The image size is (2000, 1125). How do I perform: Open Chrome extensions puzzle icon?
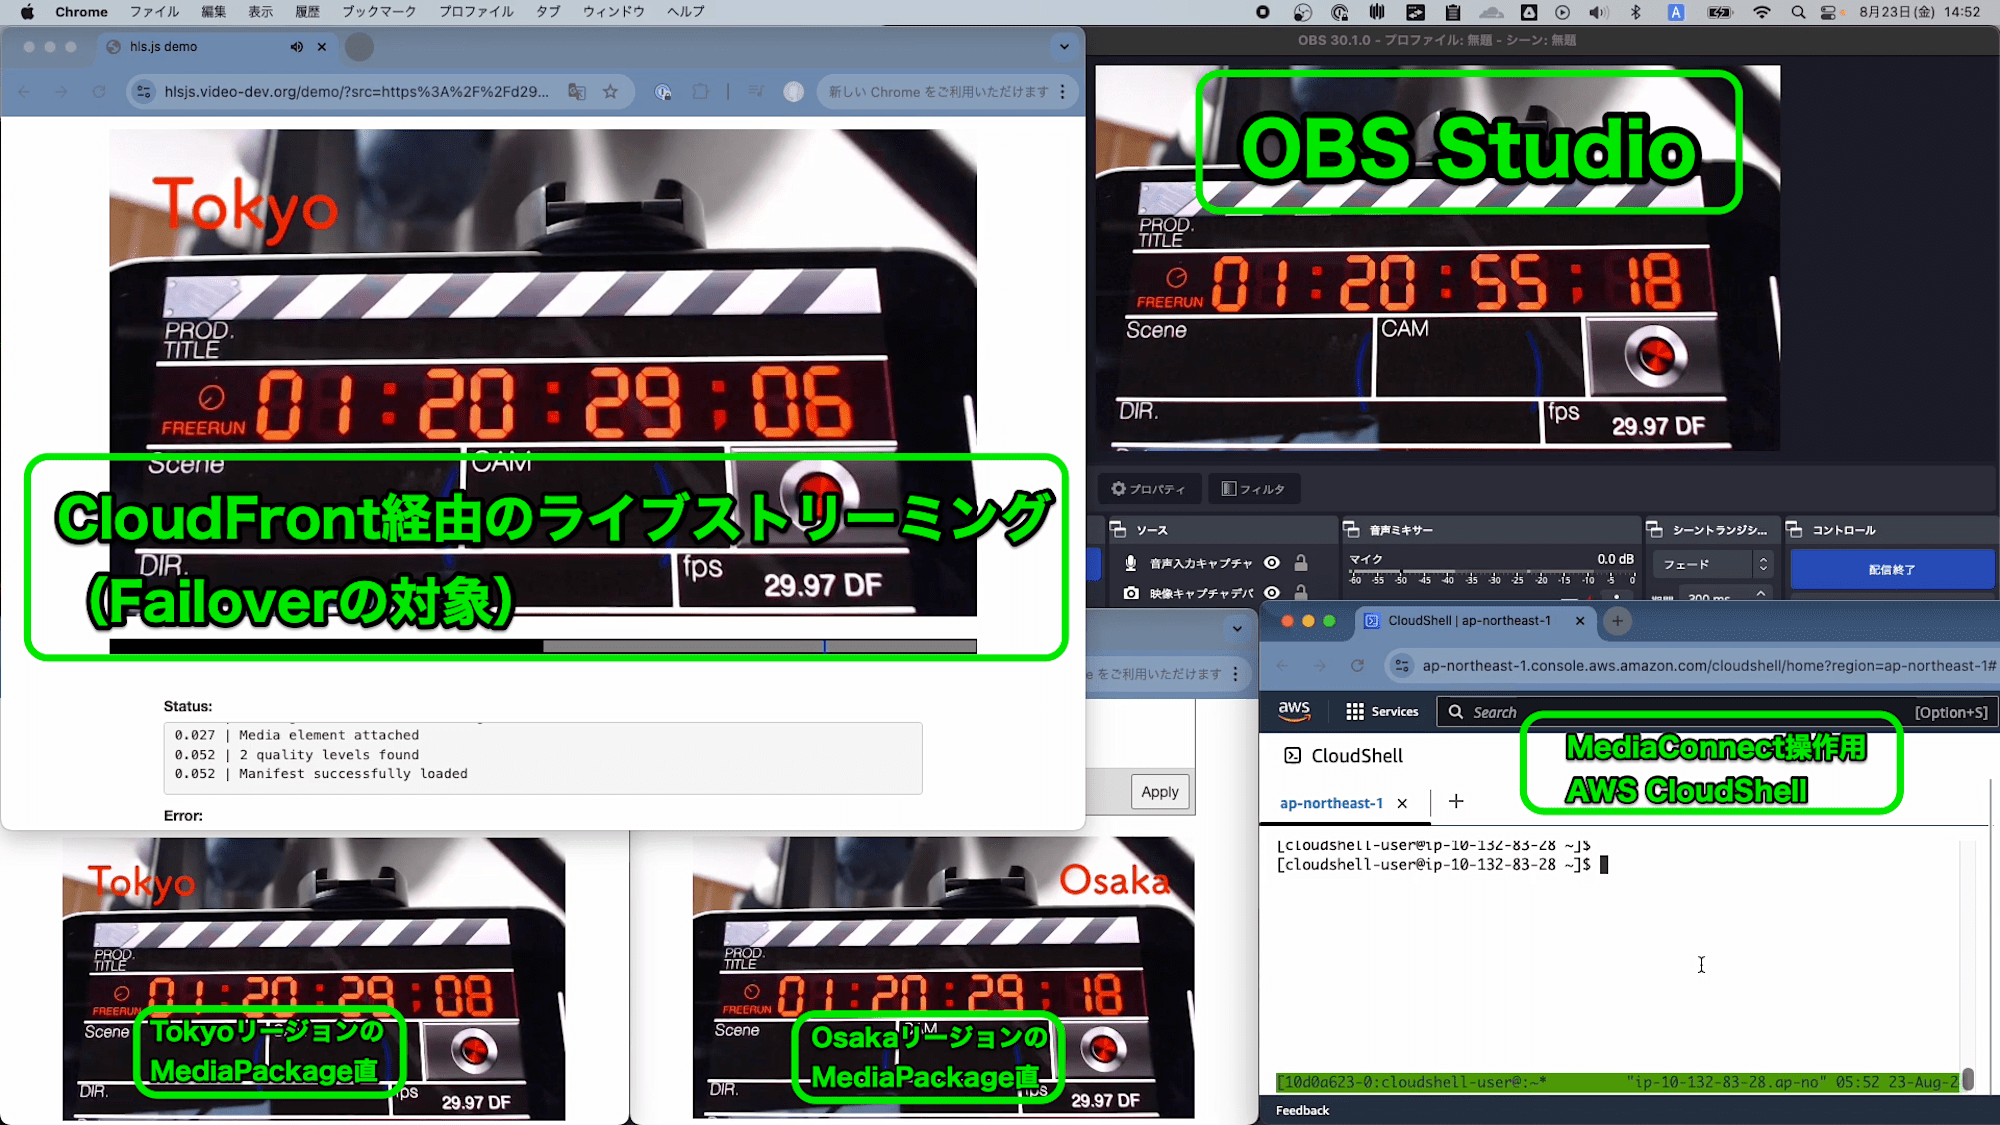pos(701,92)
